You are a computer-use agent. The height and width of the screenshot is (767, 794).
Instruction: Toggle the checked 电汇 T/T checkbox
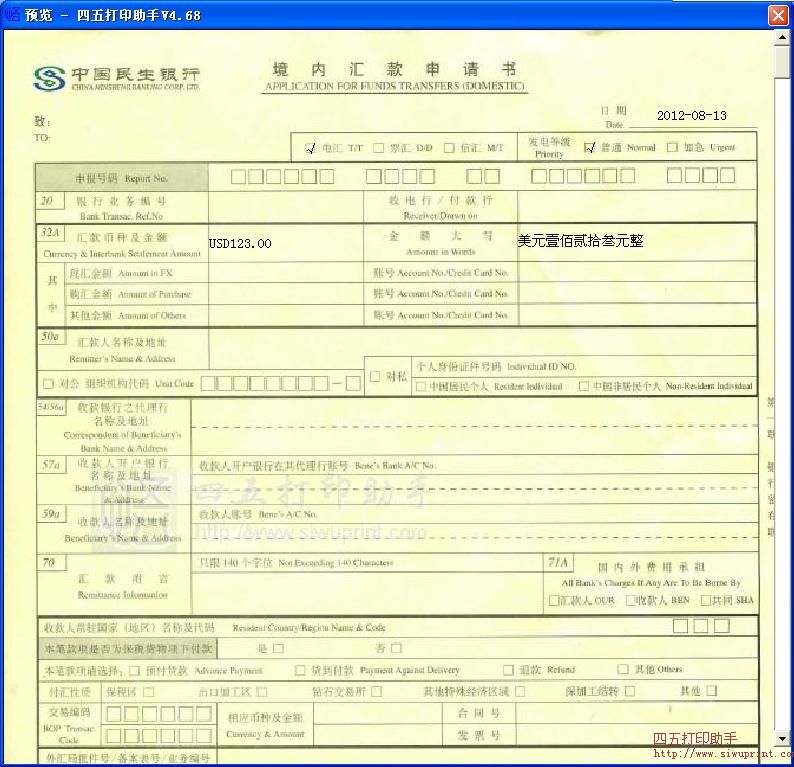click(310, 148)
